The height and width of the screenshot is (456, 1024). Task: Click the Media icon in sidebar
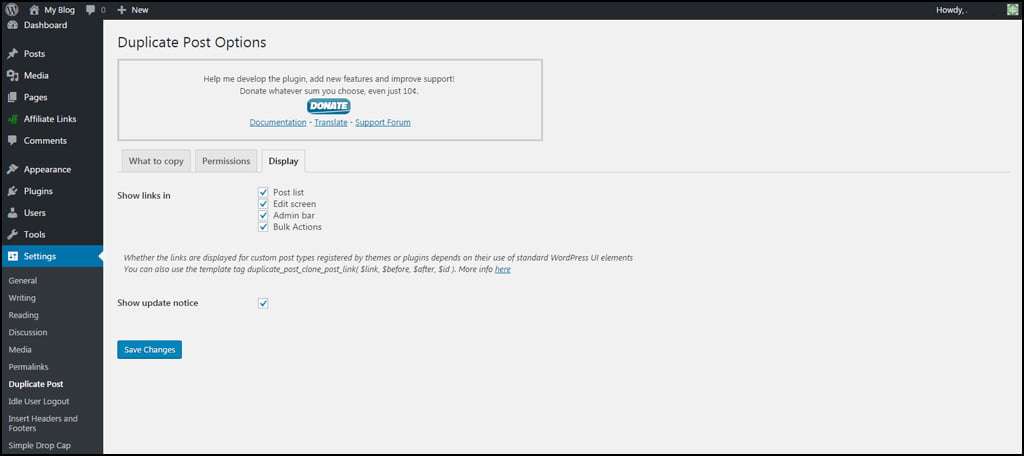coord(12,76)
